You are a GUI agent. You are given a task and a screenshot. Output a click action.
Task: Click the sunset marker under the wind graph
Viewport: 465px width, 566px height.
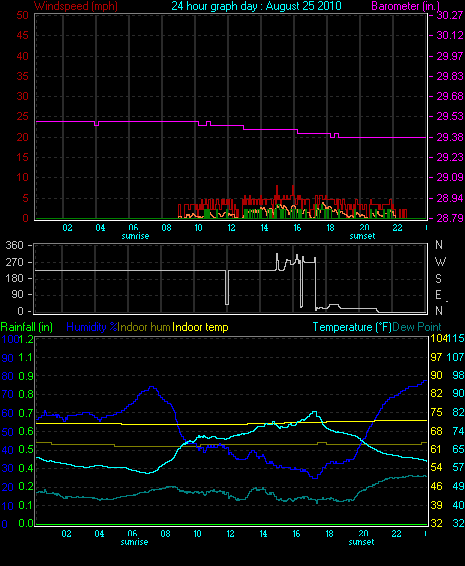tap(362, 236)
